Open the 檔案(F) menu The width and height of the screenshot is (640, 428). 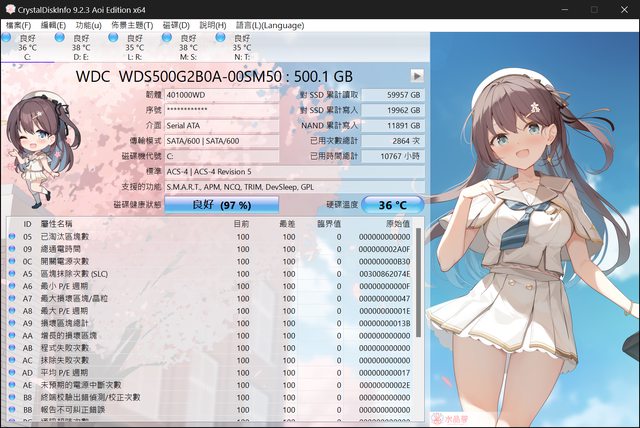pos(19,25)
